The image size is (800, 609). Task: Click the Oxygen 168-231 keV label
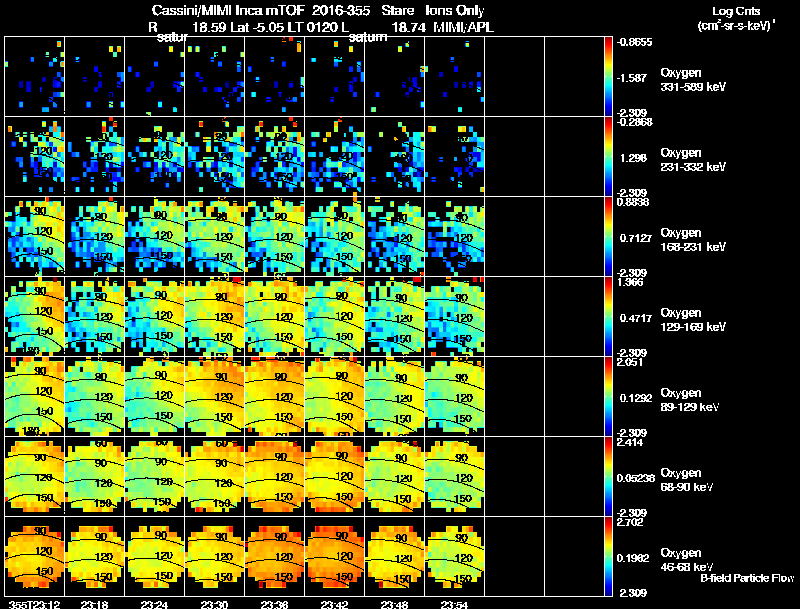tap(693, 240)
